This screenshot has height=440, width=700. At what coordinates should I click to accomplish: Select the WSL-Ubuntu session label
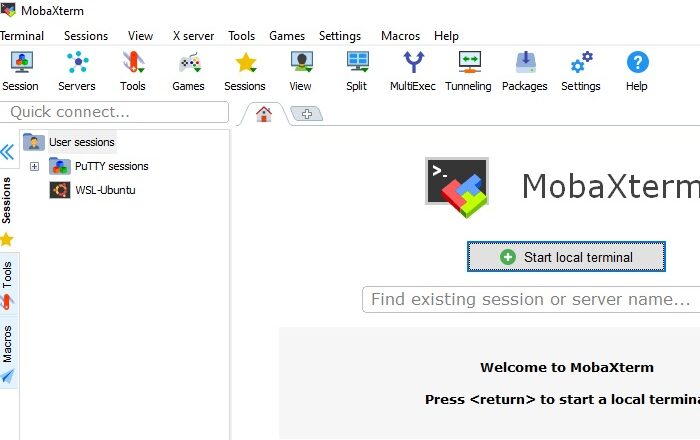click(x=105, y=190)
